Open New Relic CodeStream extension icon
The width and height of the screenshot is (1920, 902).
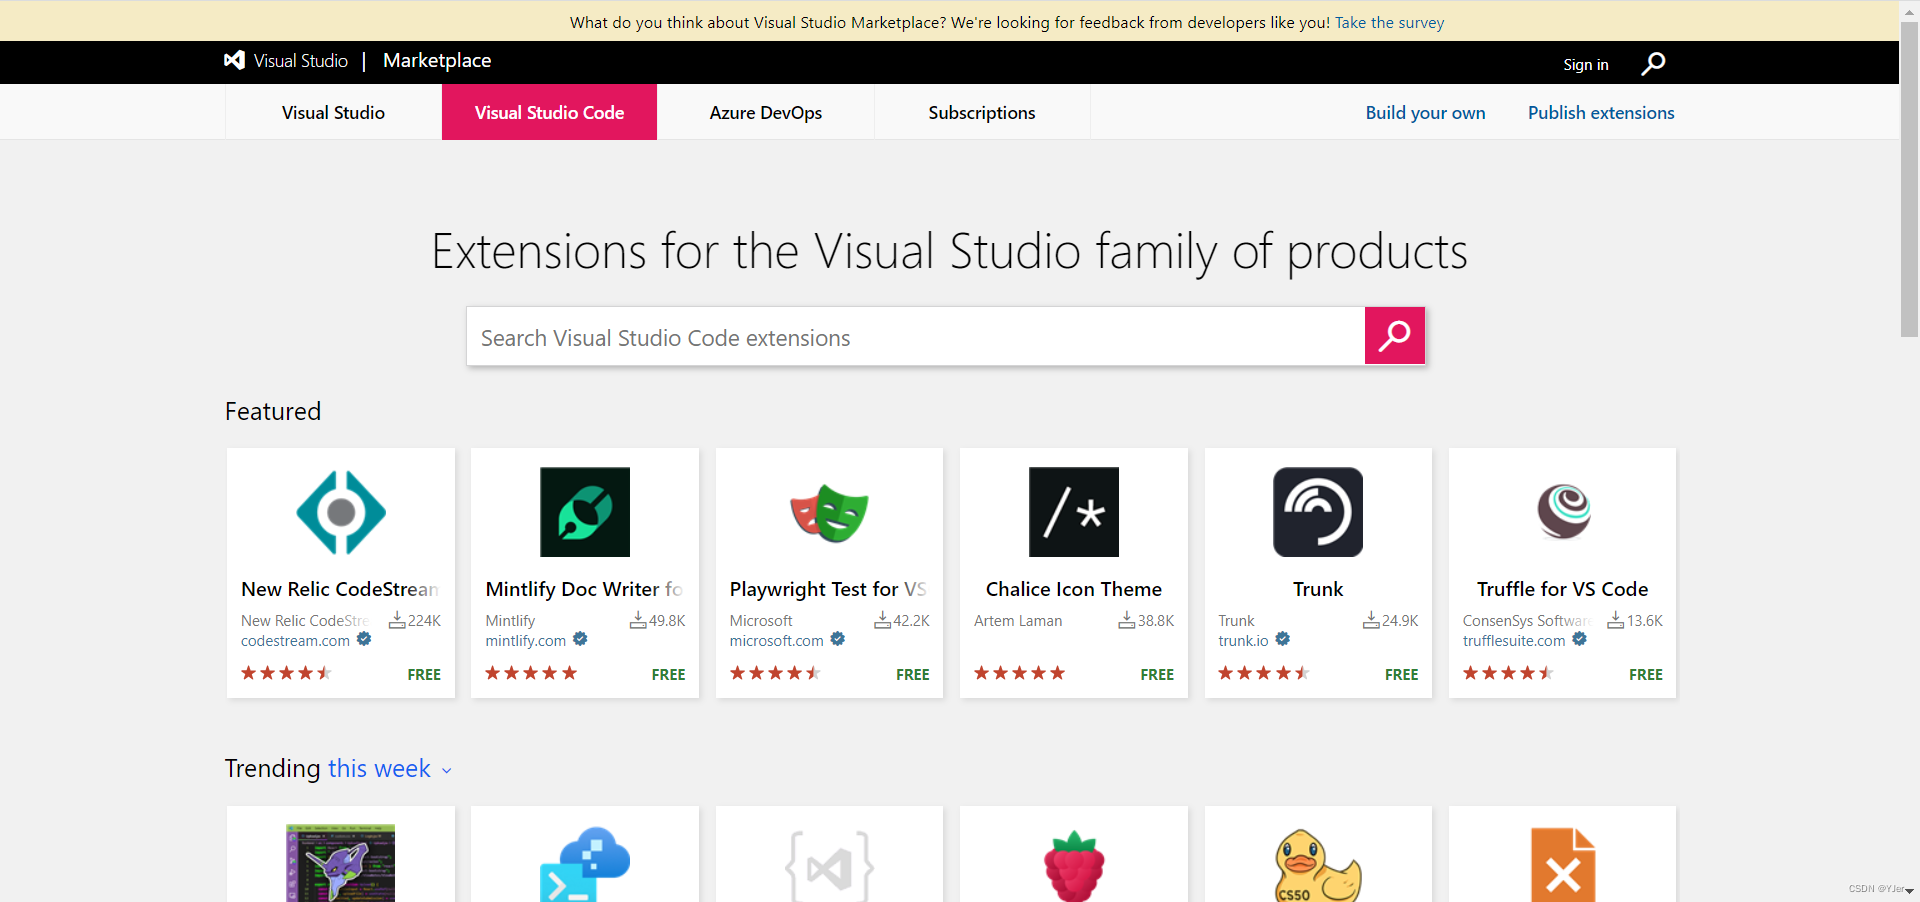[x=341, y=512]
